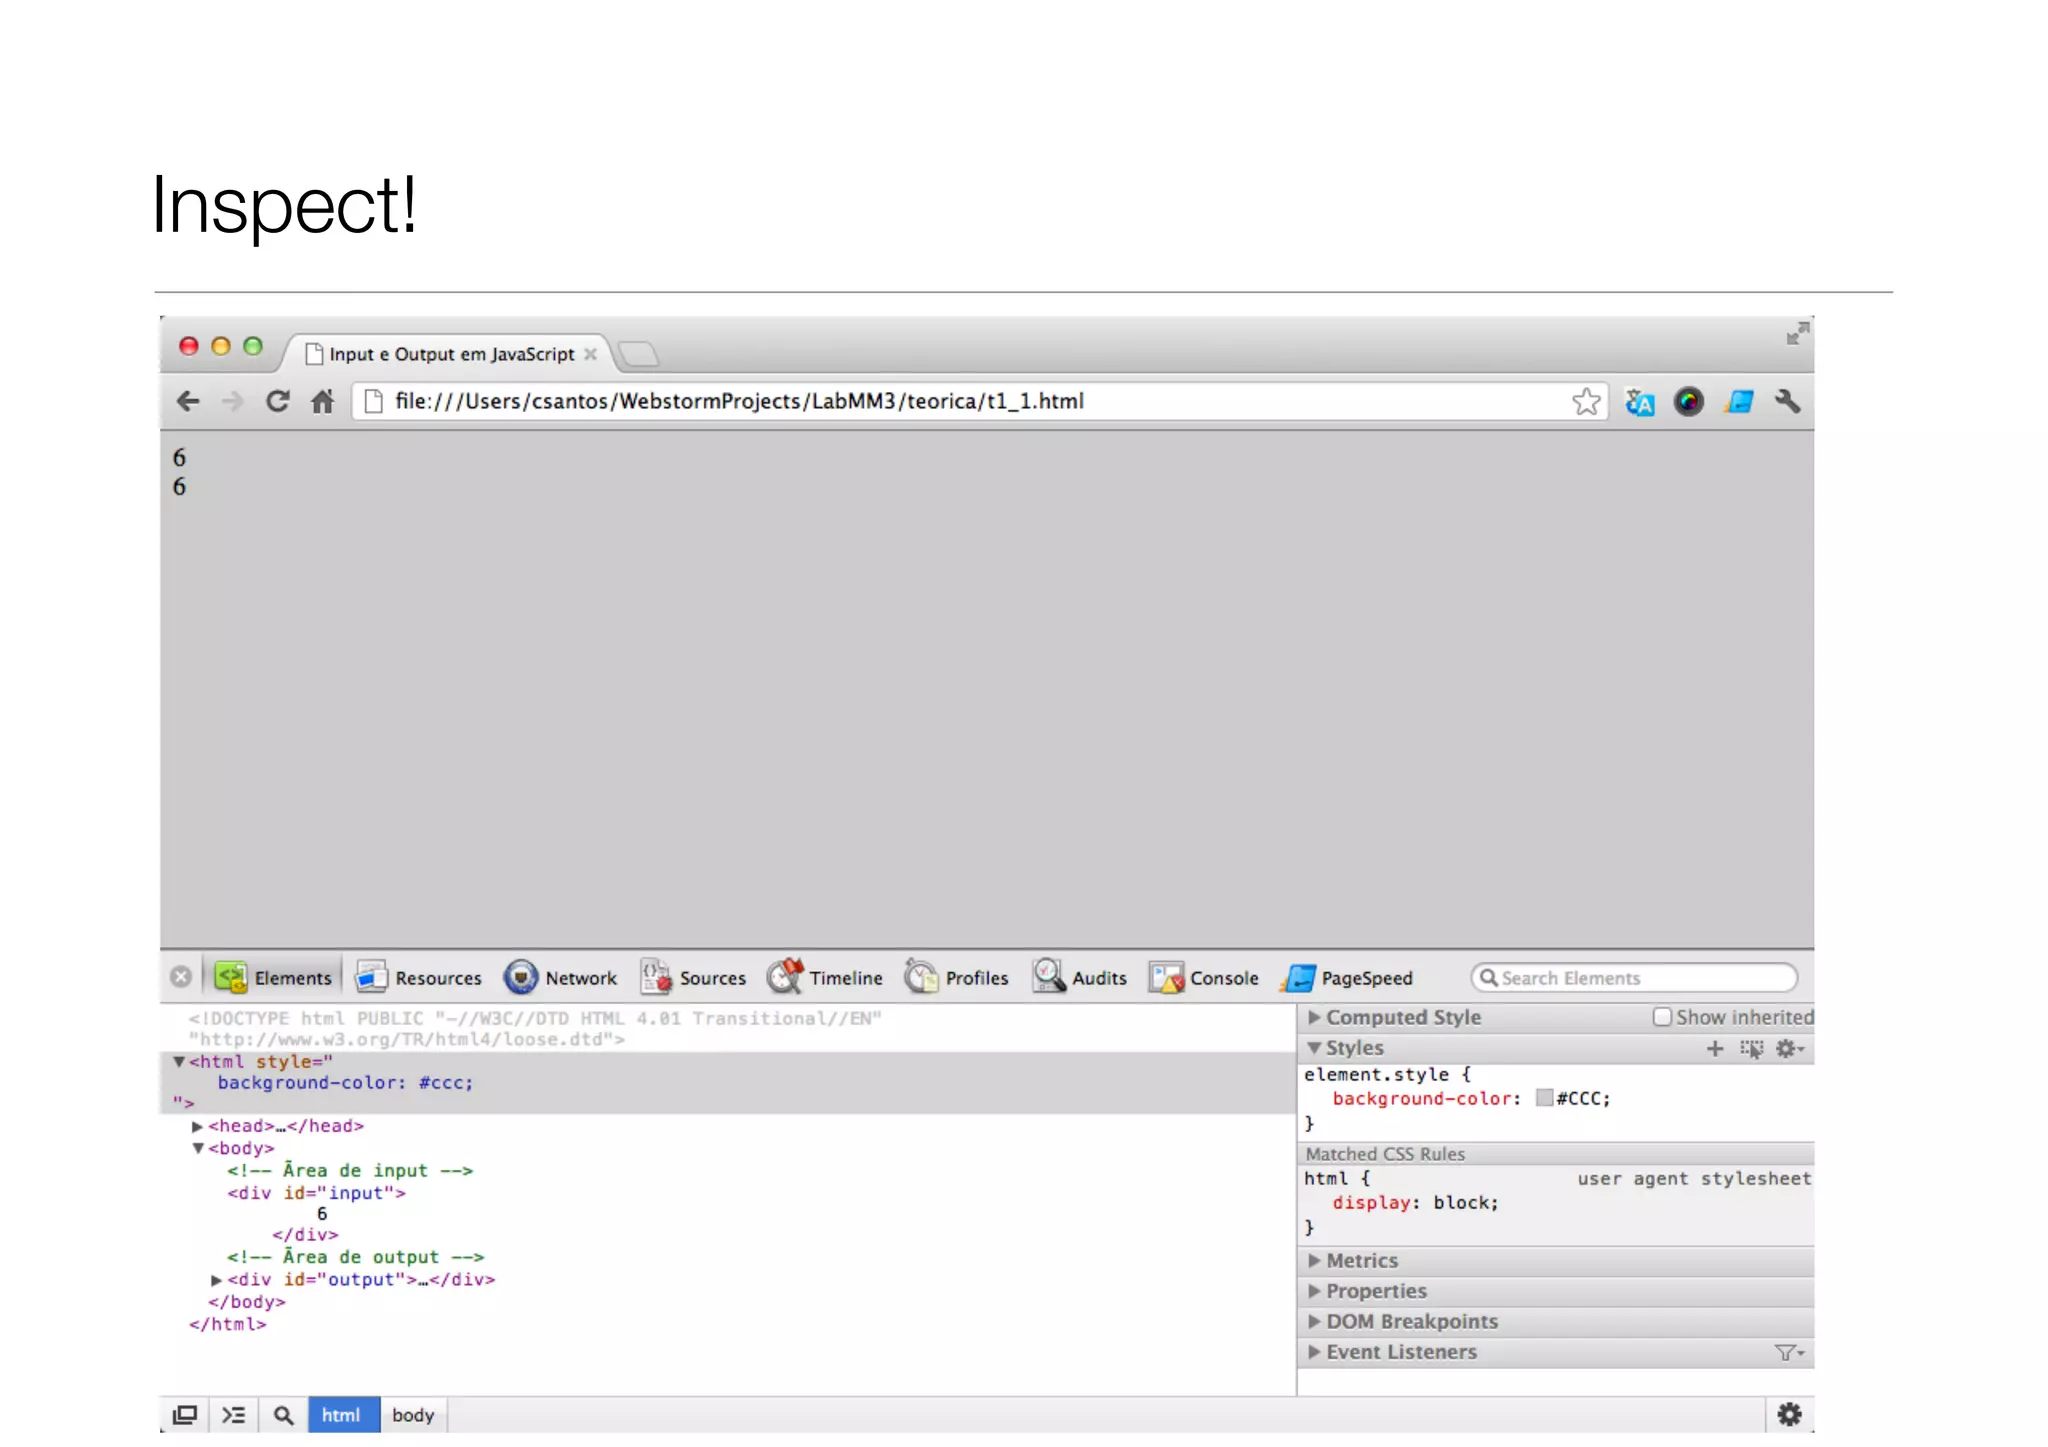This screenshot has height=1447, width=2048.
Task: Open the Network panel
Action: [x=560, y=977]
